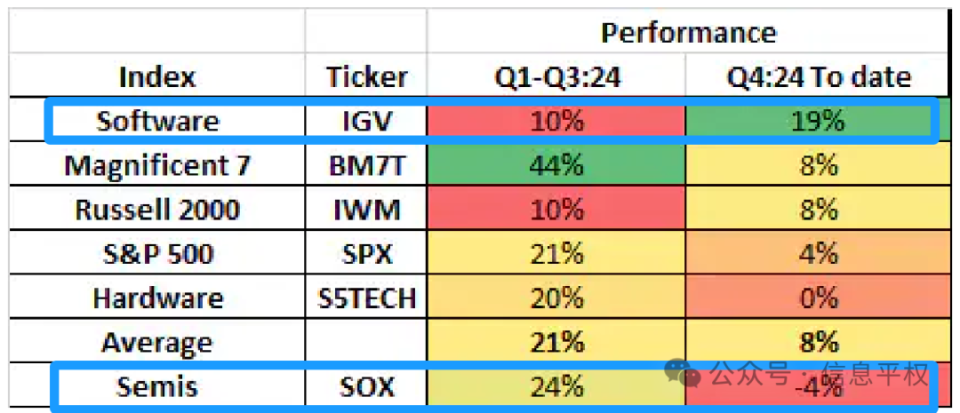Screen dimensions: 960x413
Task: Click the IGV ticker cell
Action: pos(367,122)
